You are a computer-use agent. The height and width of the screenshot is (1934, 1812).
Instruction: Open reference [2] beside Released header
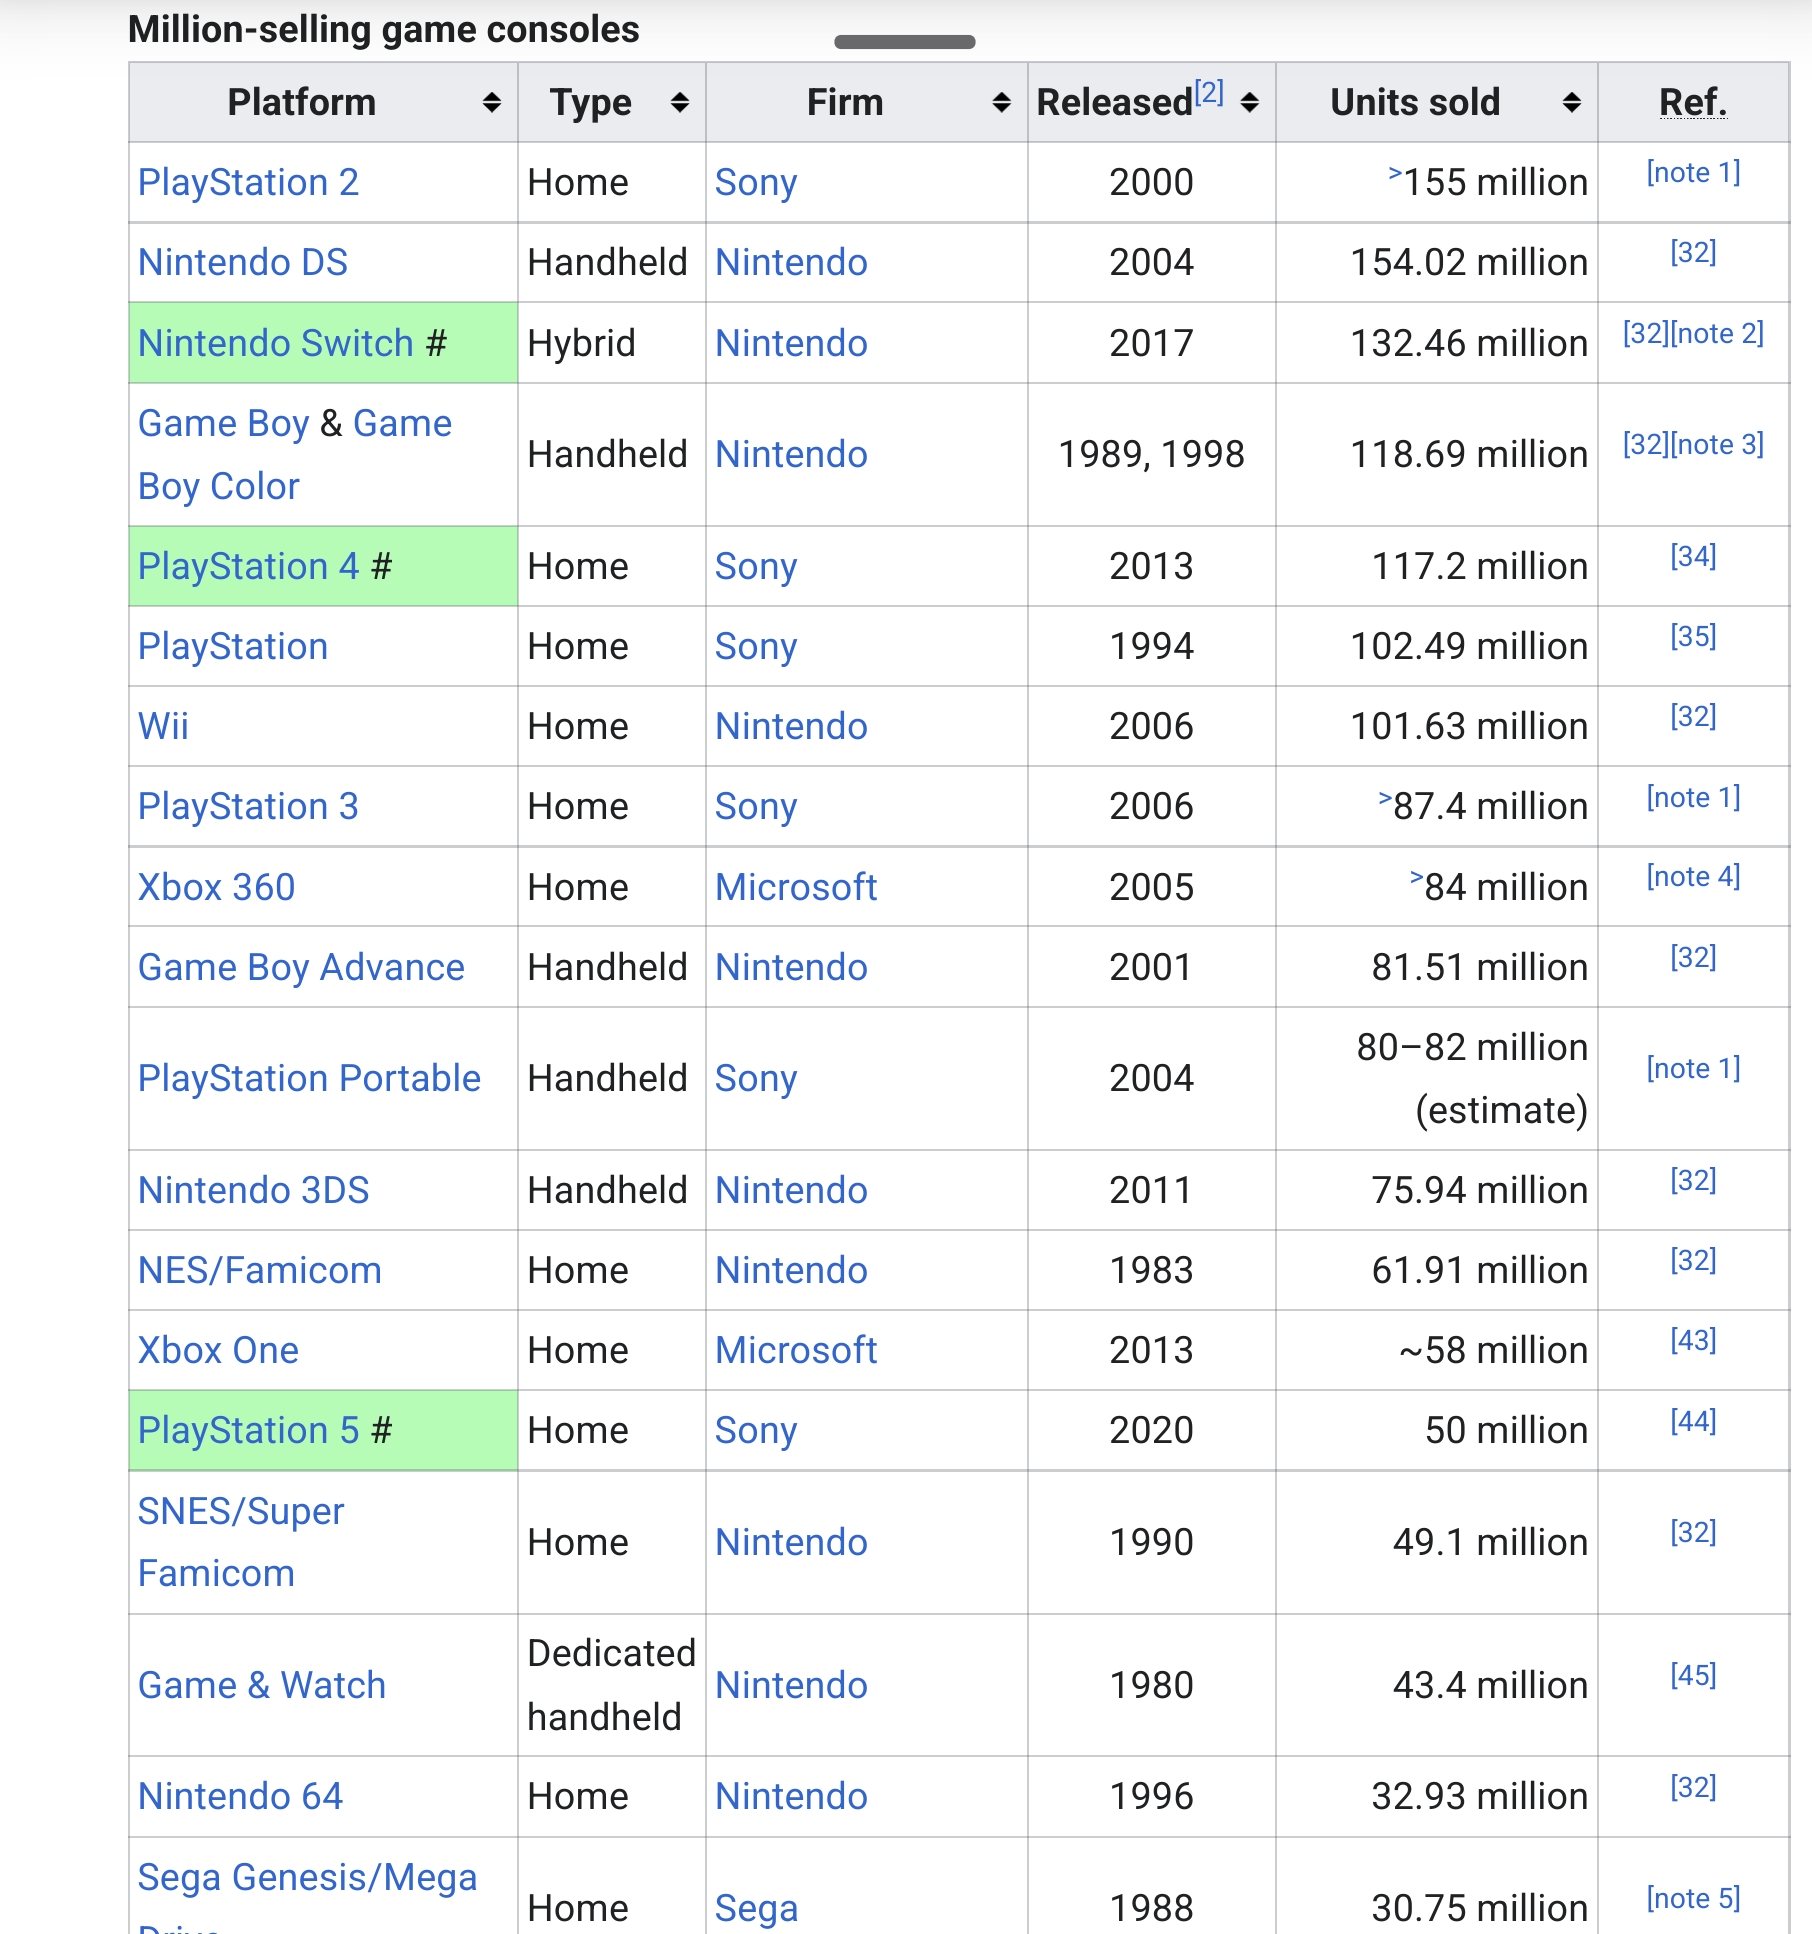tap(1209, 92)
